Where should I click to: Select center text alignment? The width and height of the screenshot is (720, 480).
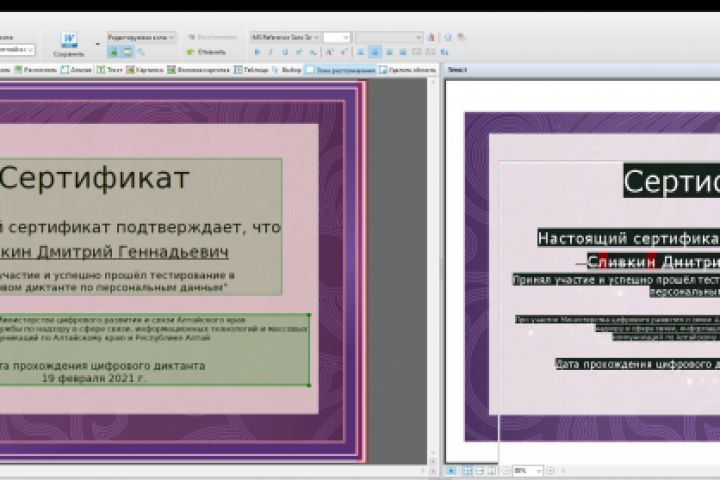pyautogui.click(x=375, y=52)
